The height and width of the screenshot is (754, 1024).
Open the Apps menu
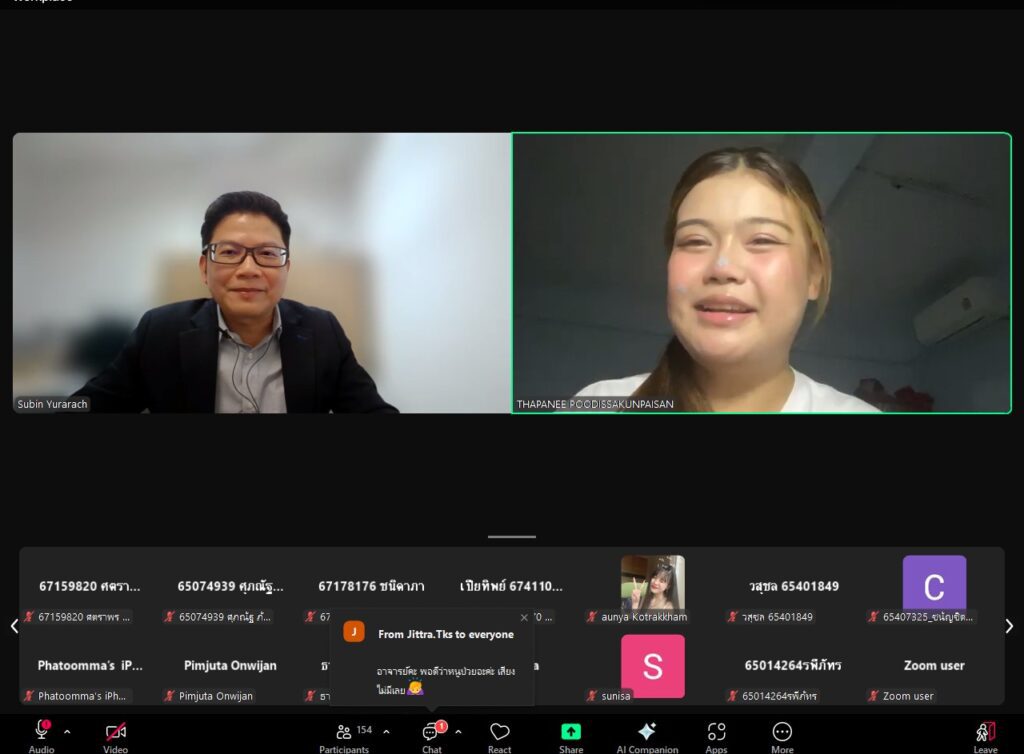[716, 737]
